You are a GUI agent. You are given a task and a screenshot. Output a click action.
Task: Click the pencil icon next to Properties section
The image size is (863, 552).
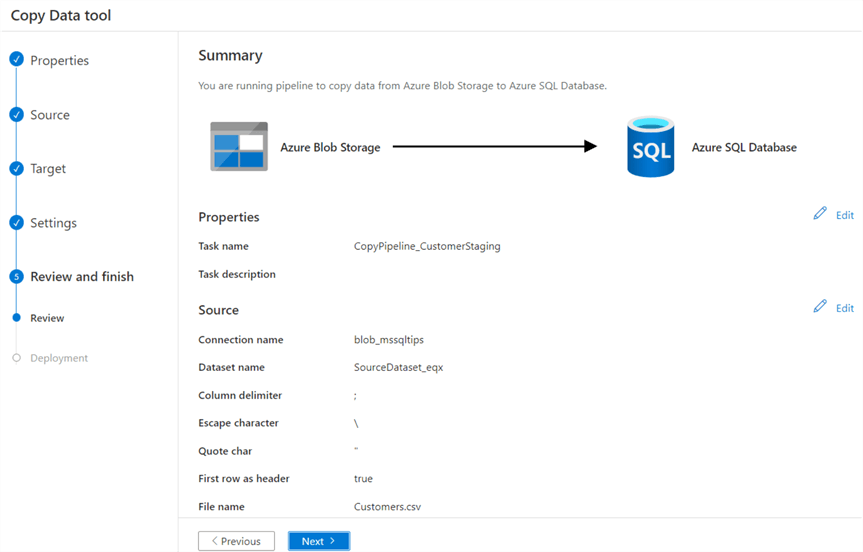click(820, 214)
